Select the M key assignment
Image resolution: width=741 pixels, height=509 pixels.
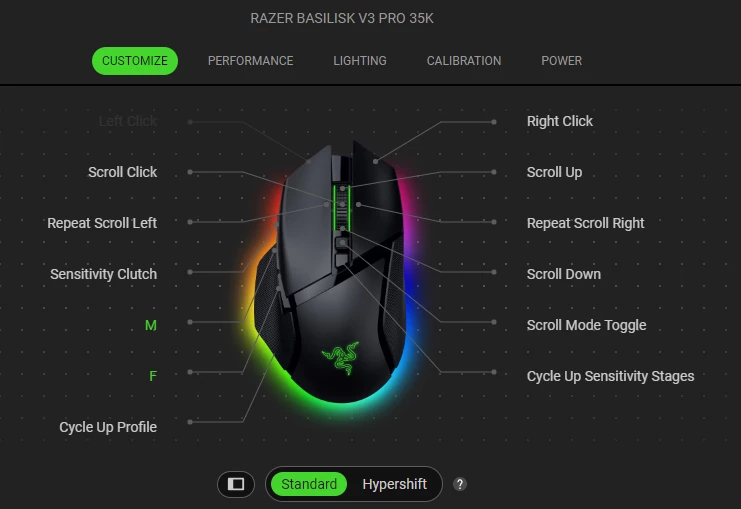click(151, 325)
